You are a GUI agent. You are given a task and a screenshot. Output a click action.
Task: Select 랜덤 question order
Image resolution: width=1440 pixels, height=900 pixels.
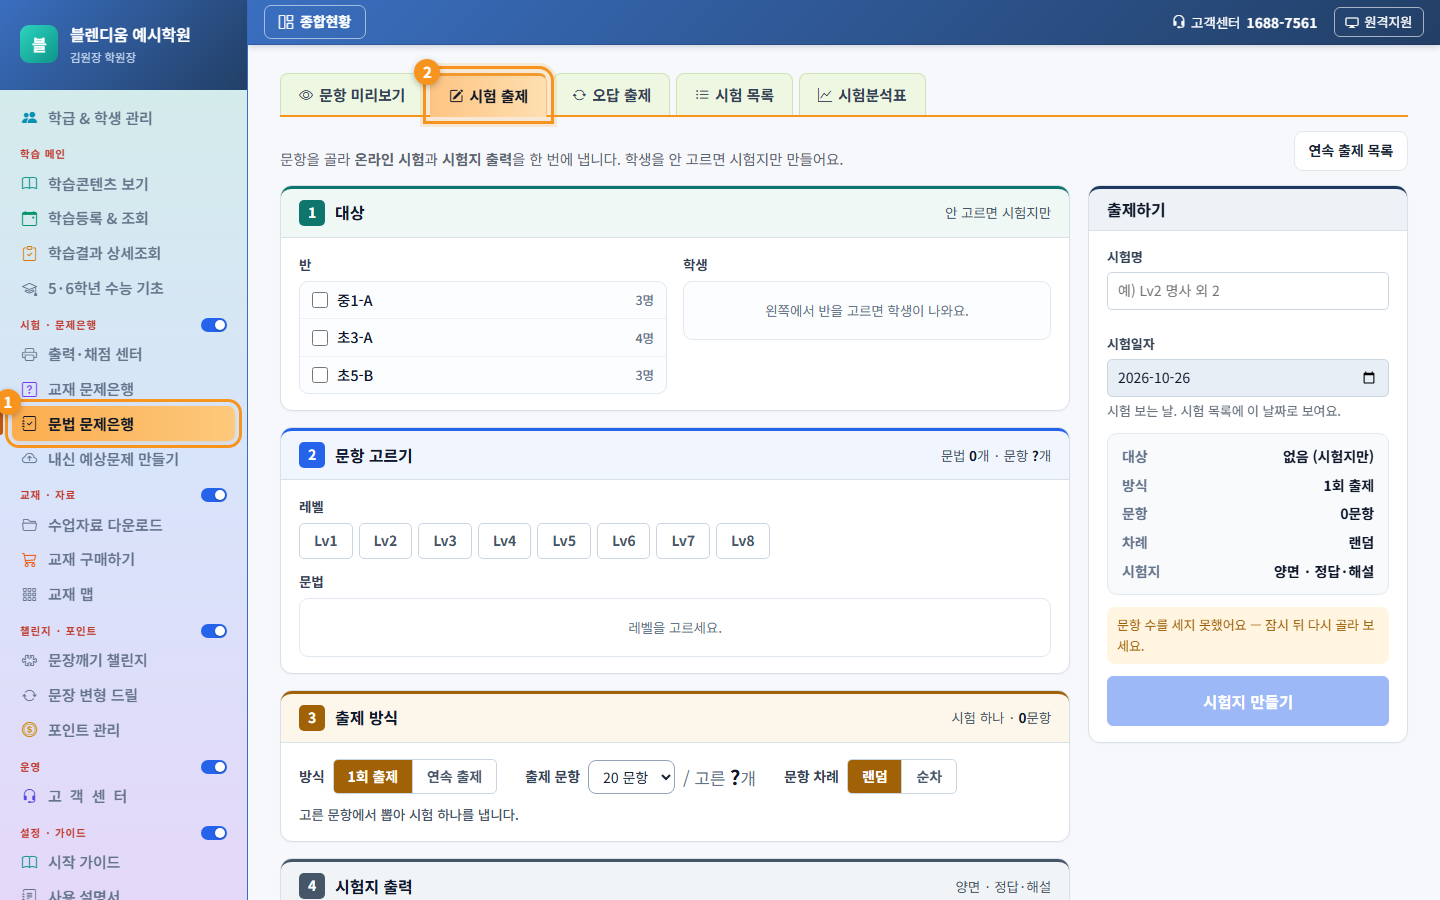(x=875, y=777)
